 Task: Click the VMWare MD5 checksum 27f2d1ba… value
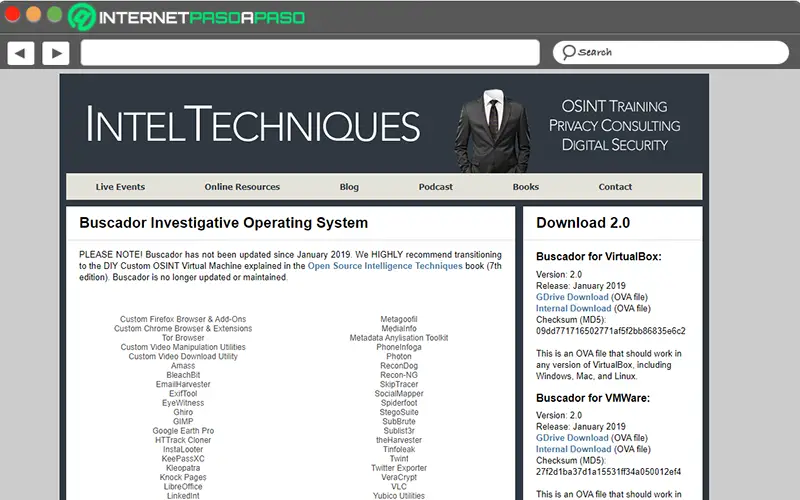tap(608, 471)
